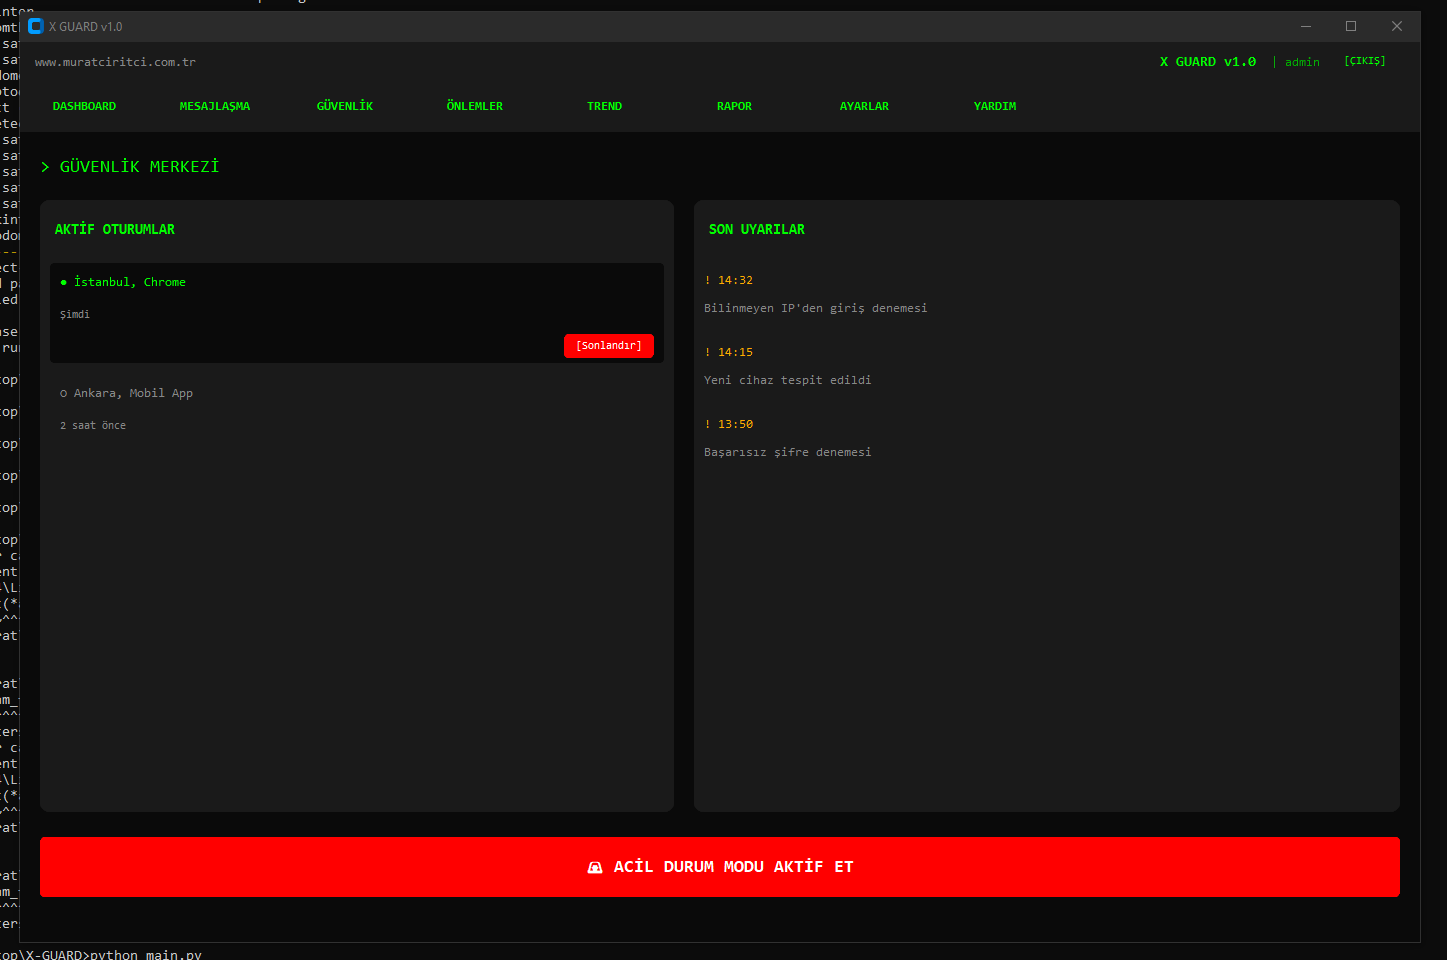Activate ACİL DURUM MODU AKTİF ET button
Viewport: 1447px width, 960px height.
click(720, 867)
